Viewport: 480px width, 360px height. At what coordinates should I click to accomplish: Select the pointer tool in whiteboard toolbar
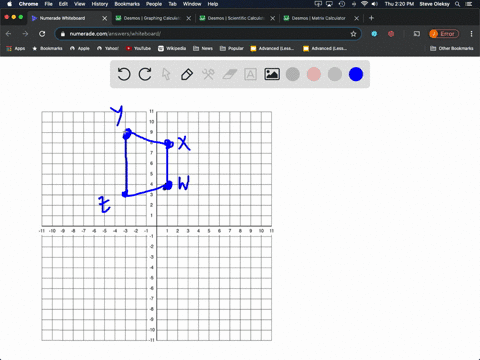click(166, 74)
